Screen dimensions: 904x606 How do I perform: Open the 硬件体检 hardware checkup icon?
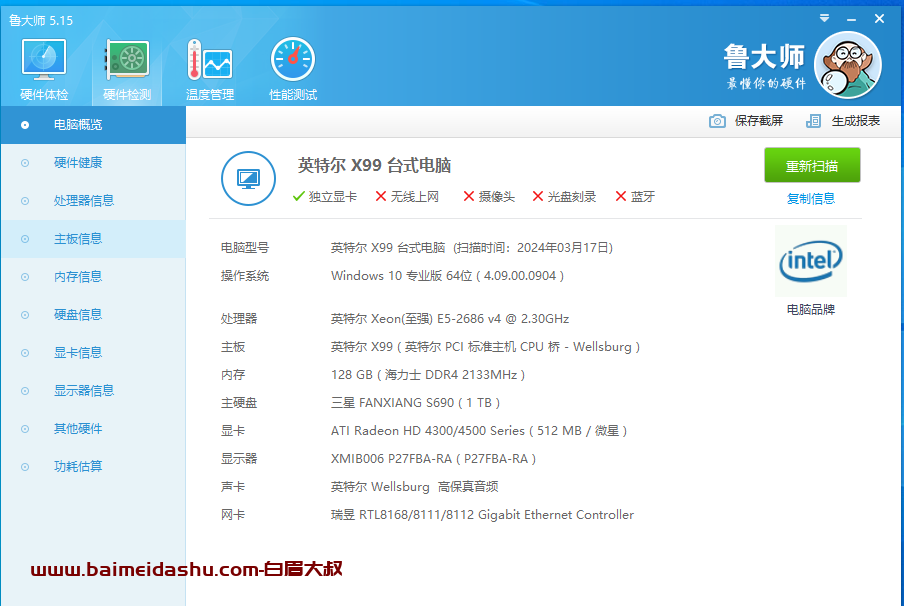coord(44,70)
